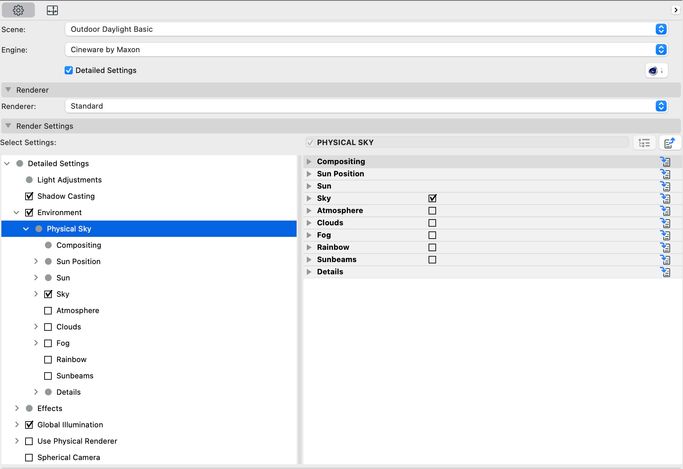
Task: Expand the Effects node in the tree
Action: coord(17,408)
